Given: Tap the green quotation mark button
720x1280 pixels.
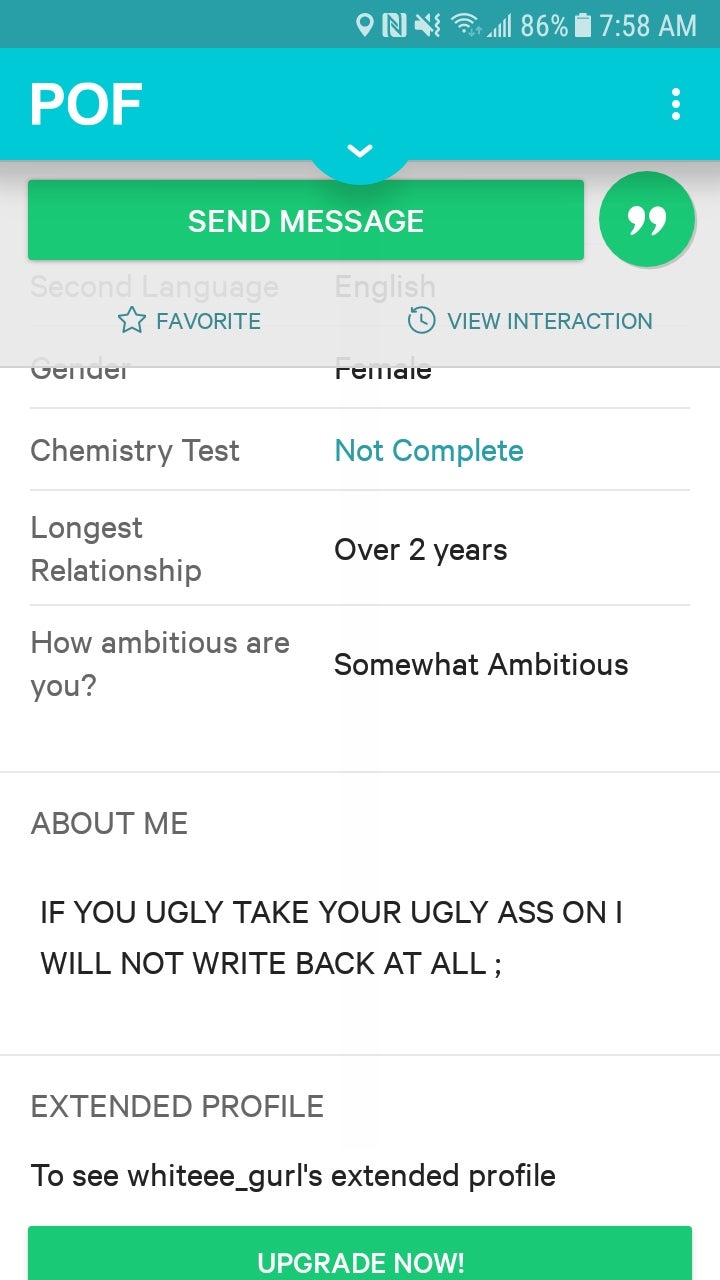Looking at the screenshot, I should click(x=647, y=220).
